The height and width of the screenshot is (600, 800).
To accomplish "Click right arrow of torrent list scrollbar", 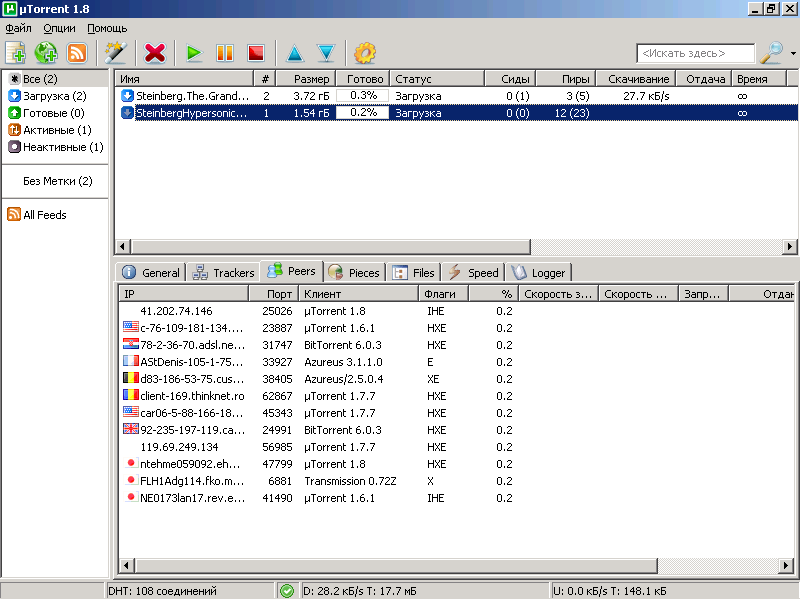I will [790, 247].
